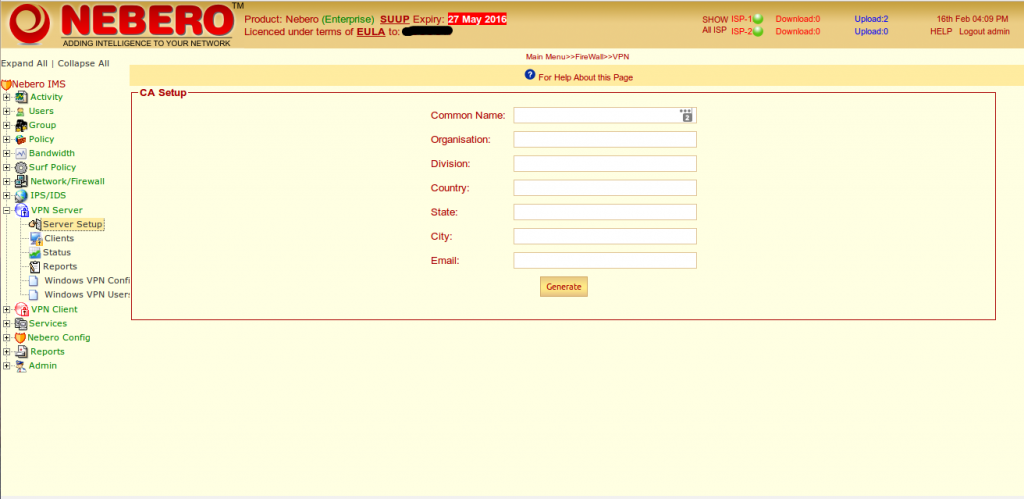The width and height of the screenshot is (1024, 499).
Task: Open the EULA license link
Action: (x=371, y=32)
